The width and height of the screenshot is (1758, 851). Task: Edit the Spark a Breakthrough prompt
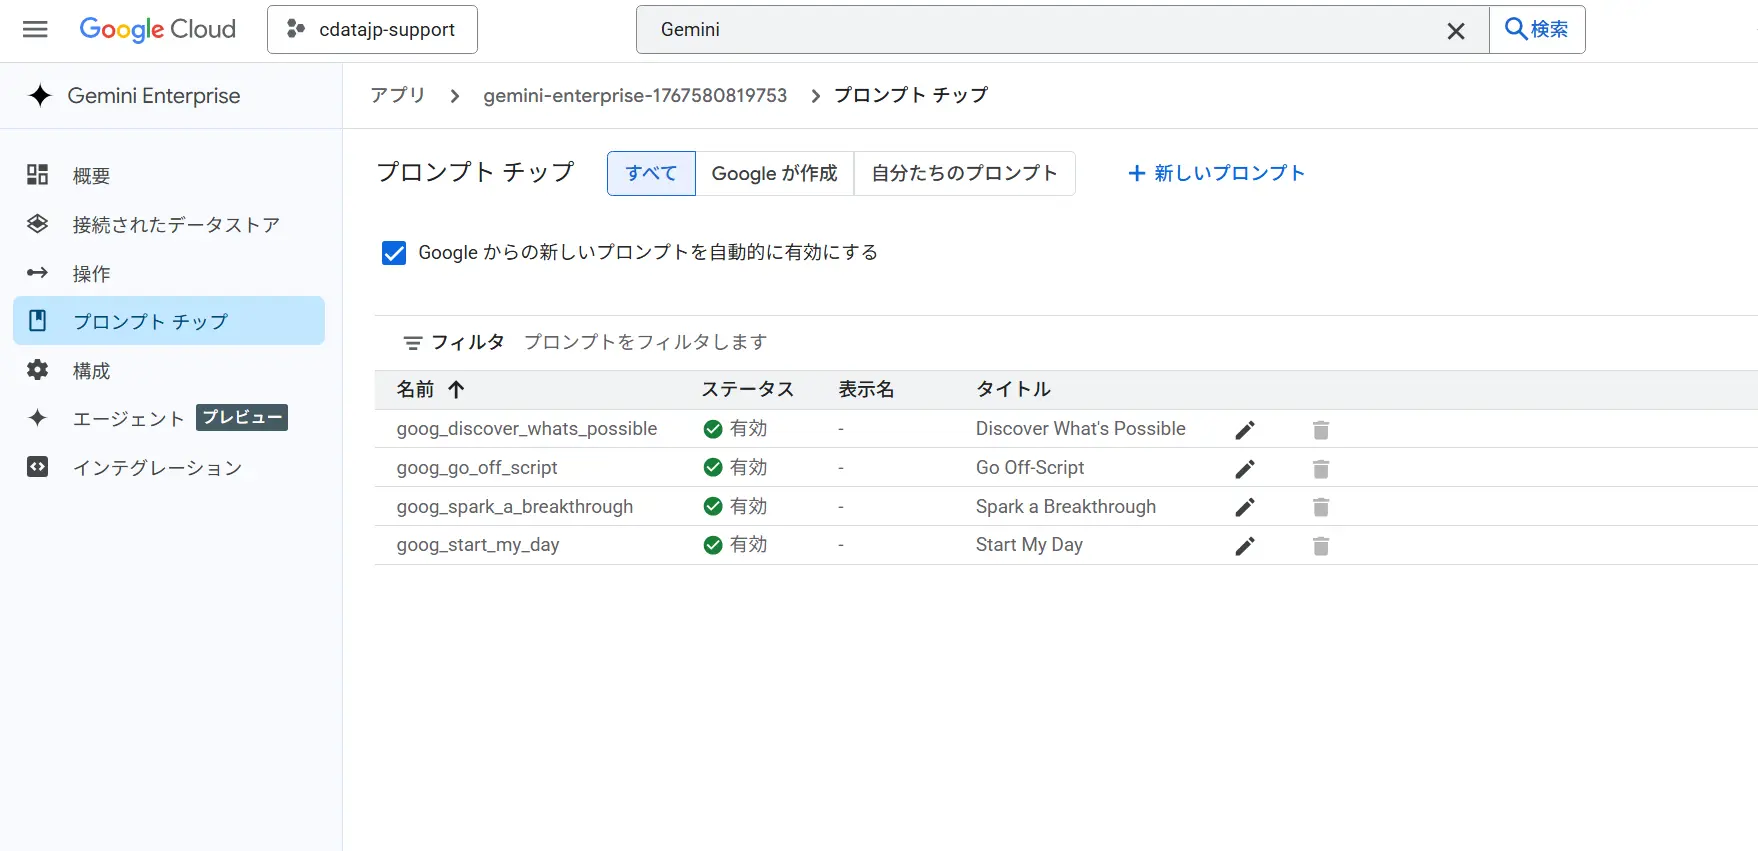click(x=1244, y=508)
